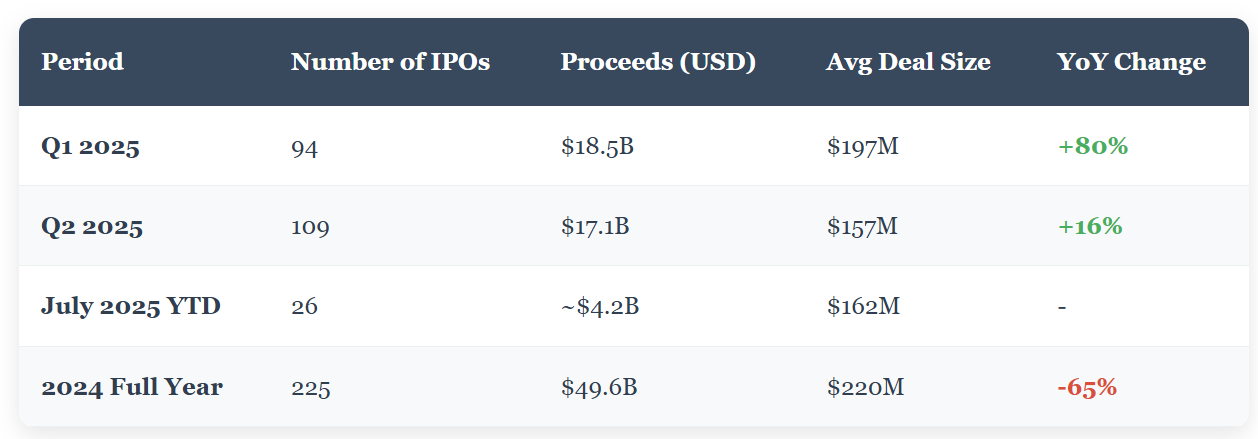The width and height of the screenshot is (1258, 439).
Task: Click the +16% YoY change value
Action: click(x=1090, y=226)
